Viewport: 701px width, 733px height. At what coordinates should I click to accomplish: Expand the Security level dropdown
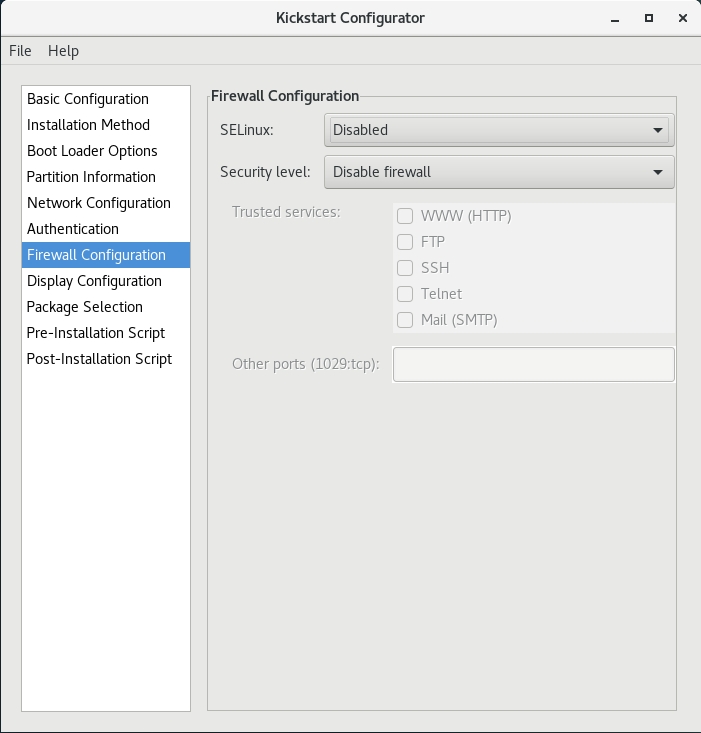point(499,172)
